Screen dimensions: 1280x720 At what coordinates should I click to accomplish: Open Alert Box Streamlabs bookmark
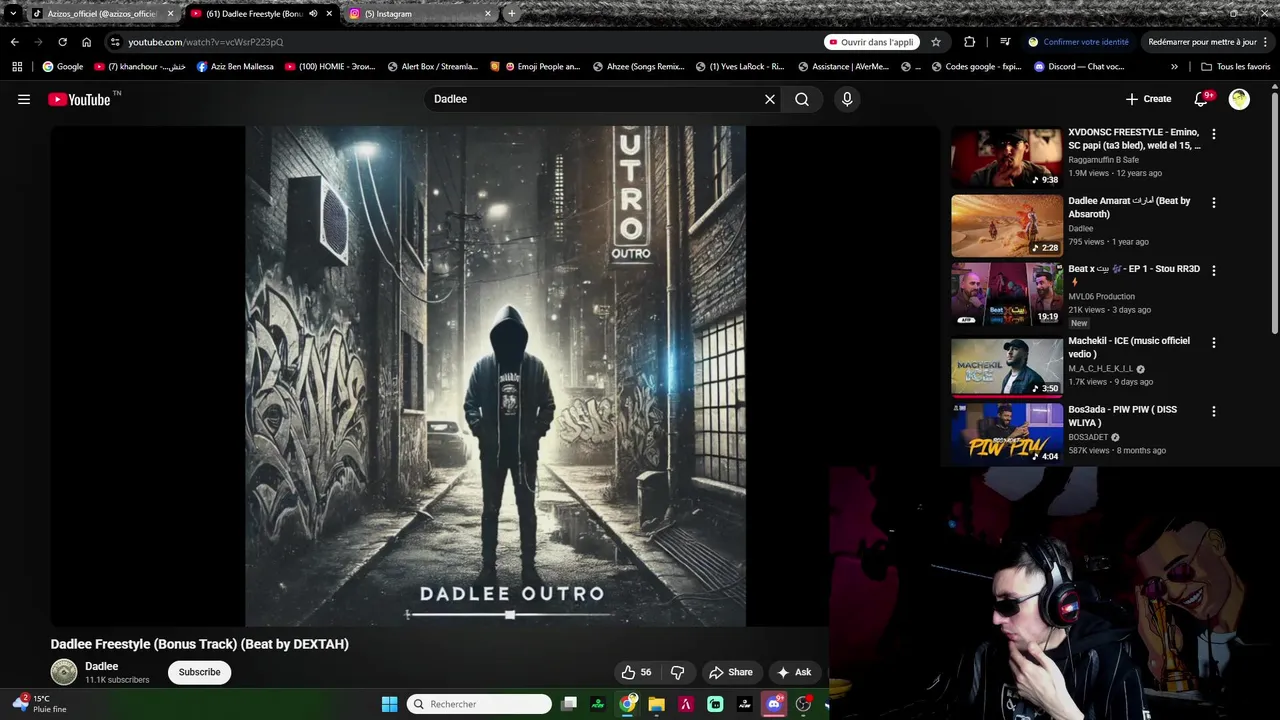coord(433,67)
